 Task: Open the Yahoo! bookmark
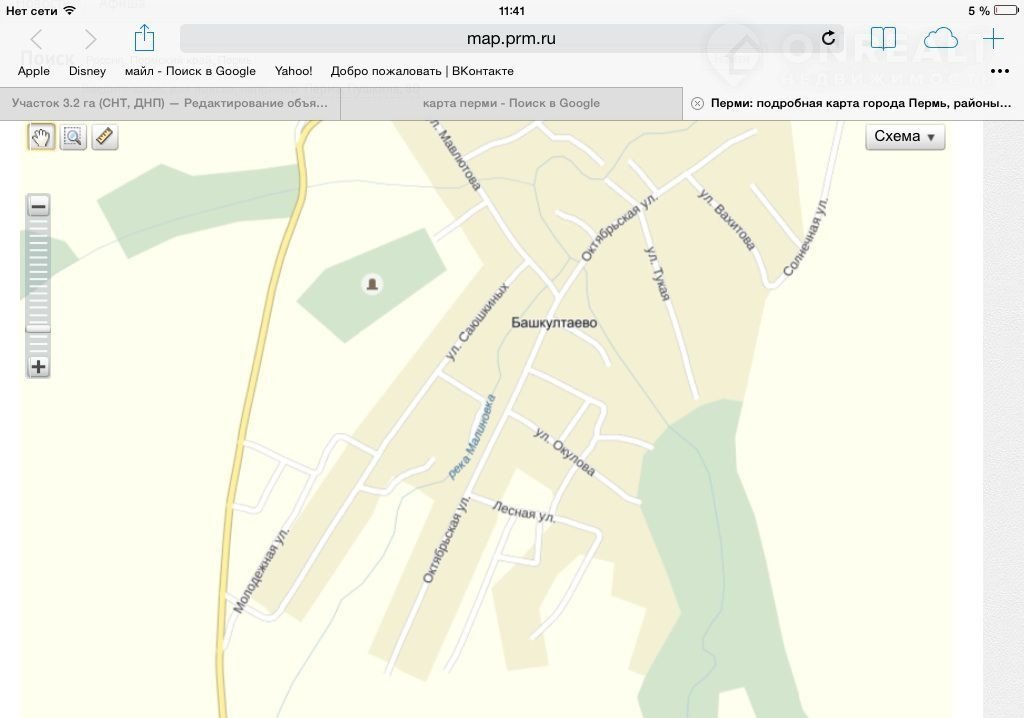tap(294, 71)
